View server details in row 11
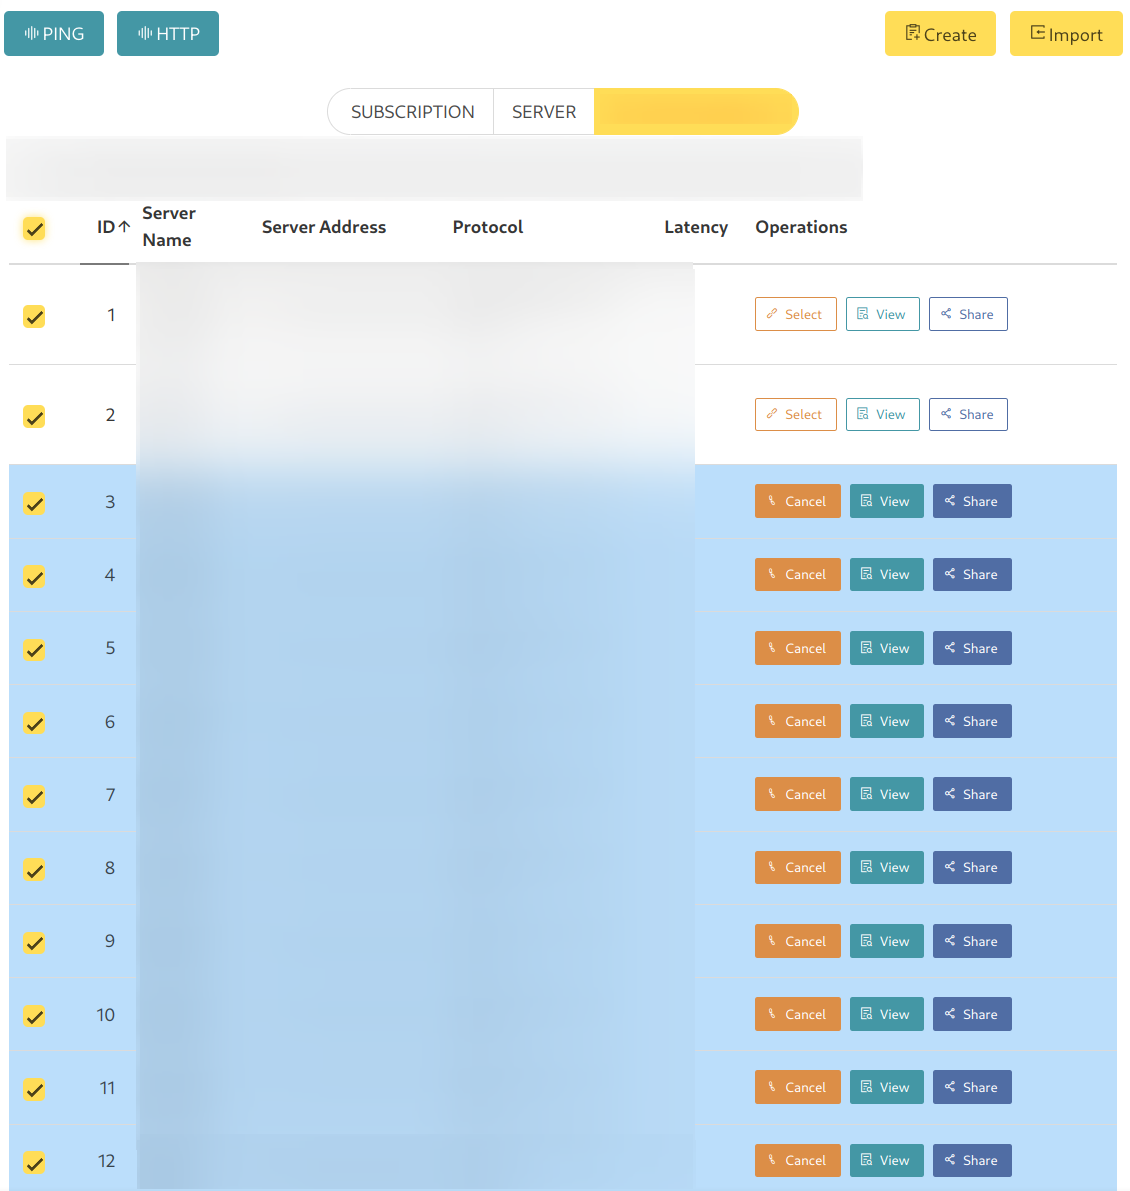 (886, 1087)
